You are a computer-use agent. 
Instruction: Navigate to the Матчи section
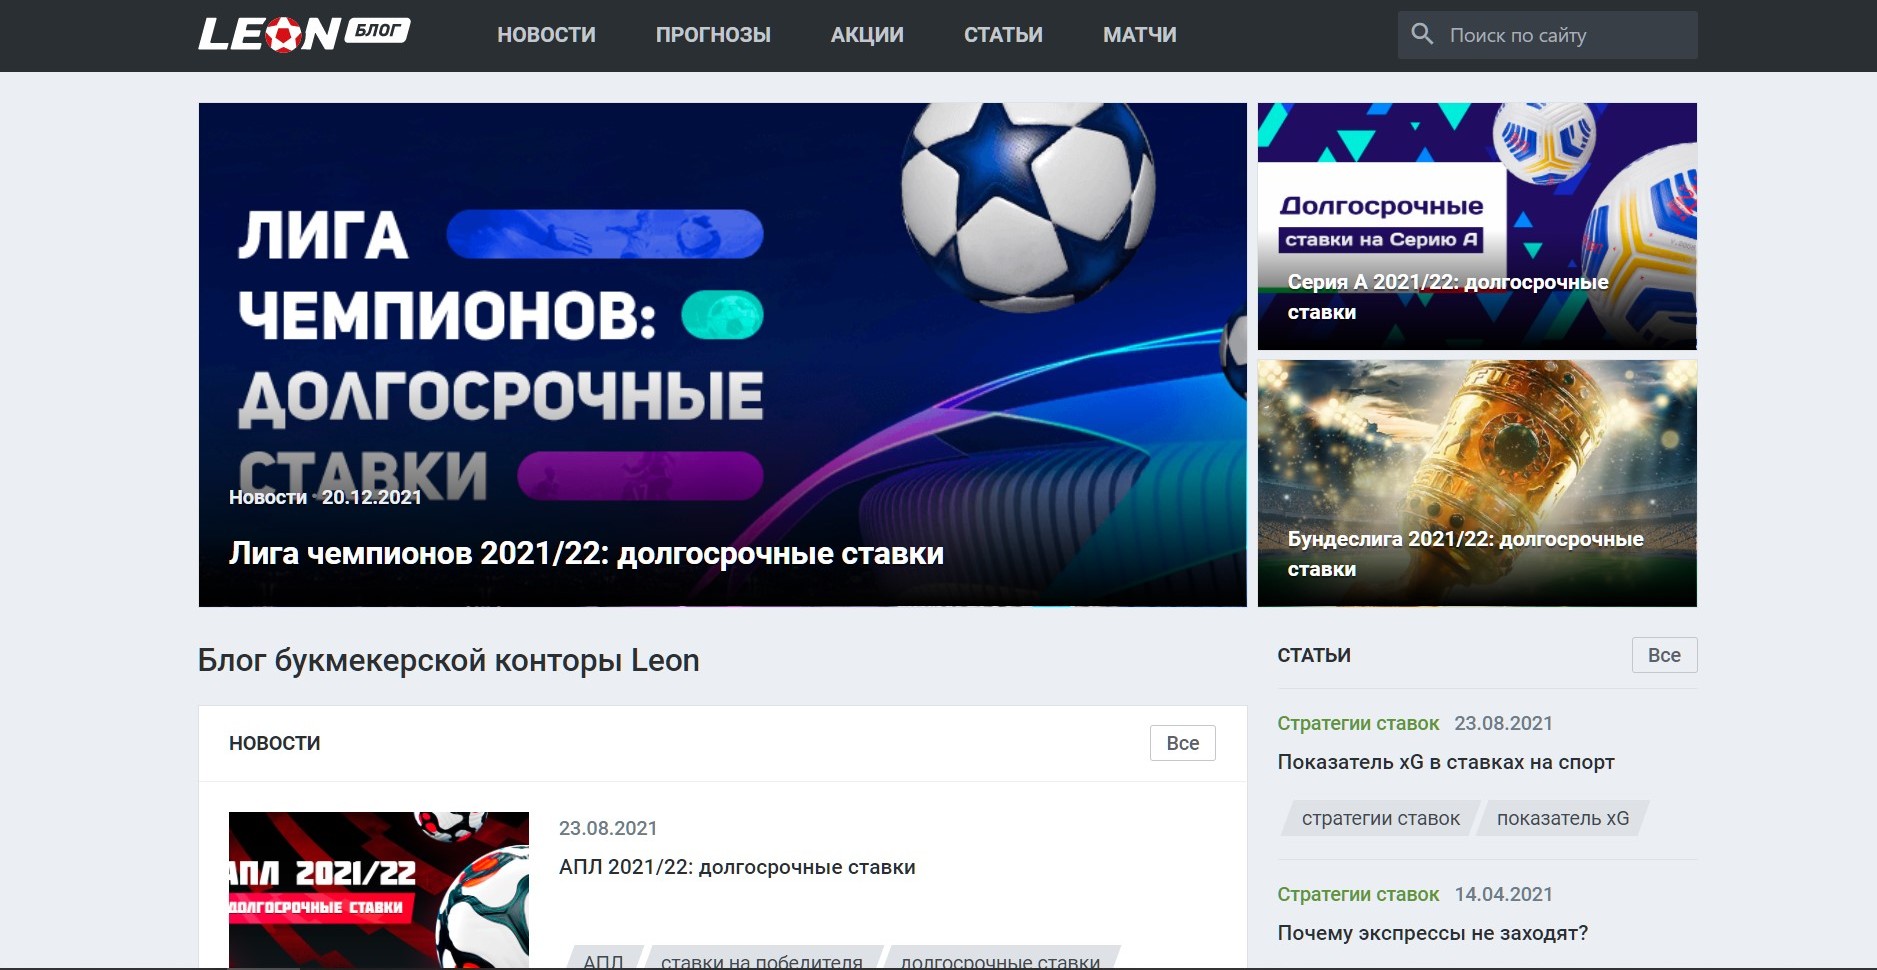point(1139,35)
